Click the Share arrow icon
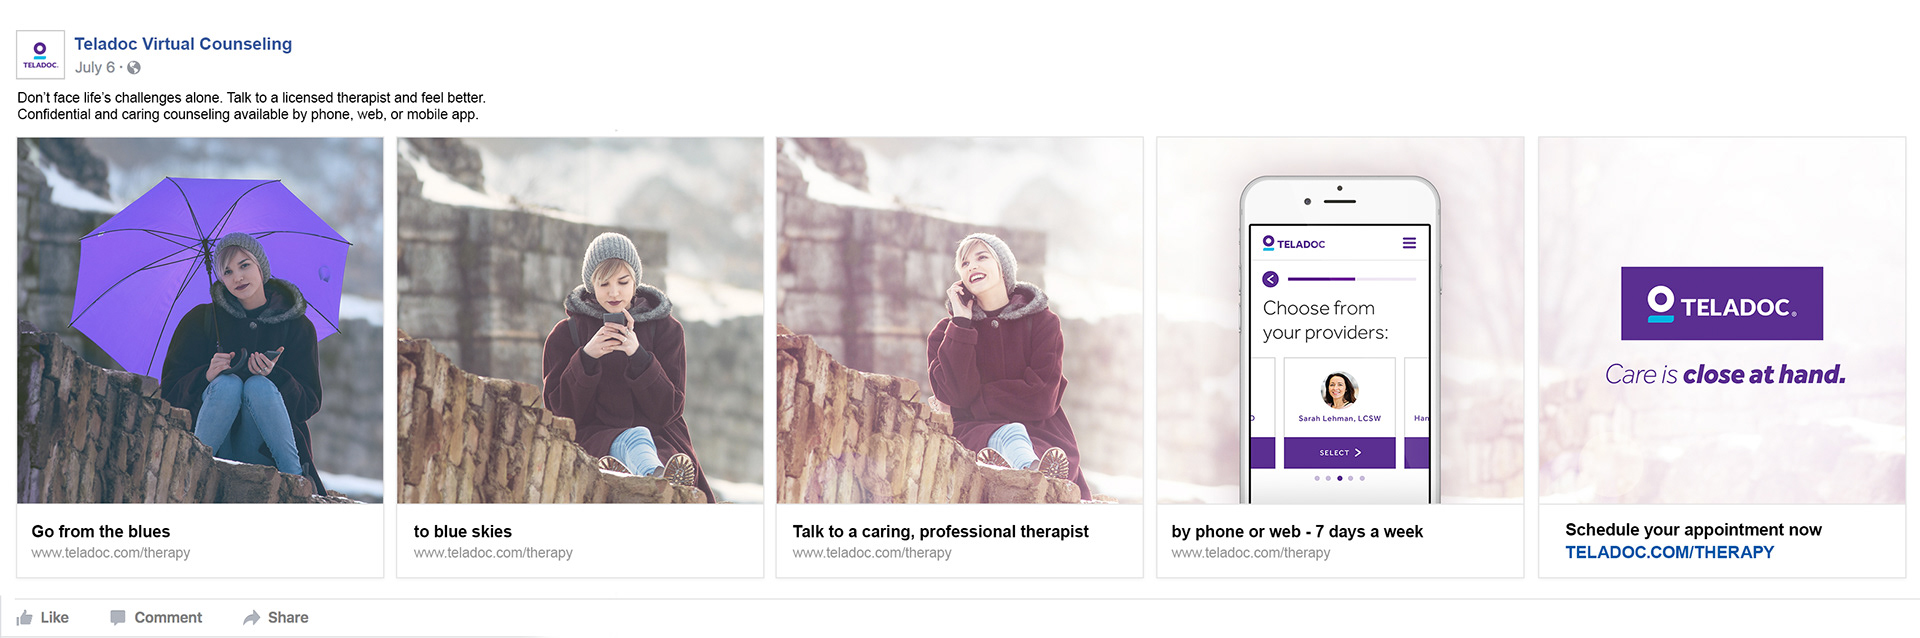Viewport: 1920px width, 638px height. pos(251,618)
